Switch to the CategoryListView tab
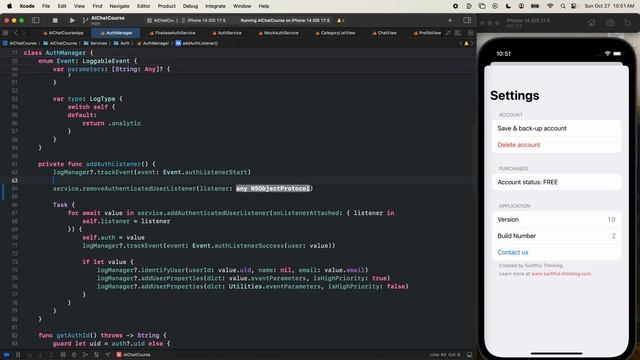The height and width of the screenshot is (360, 640). point(335,33)
